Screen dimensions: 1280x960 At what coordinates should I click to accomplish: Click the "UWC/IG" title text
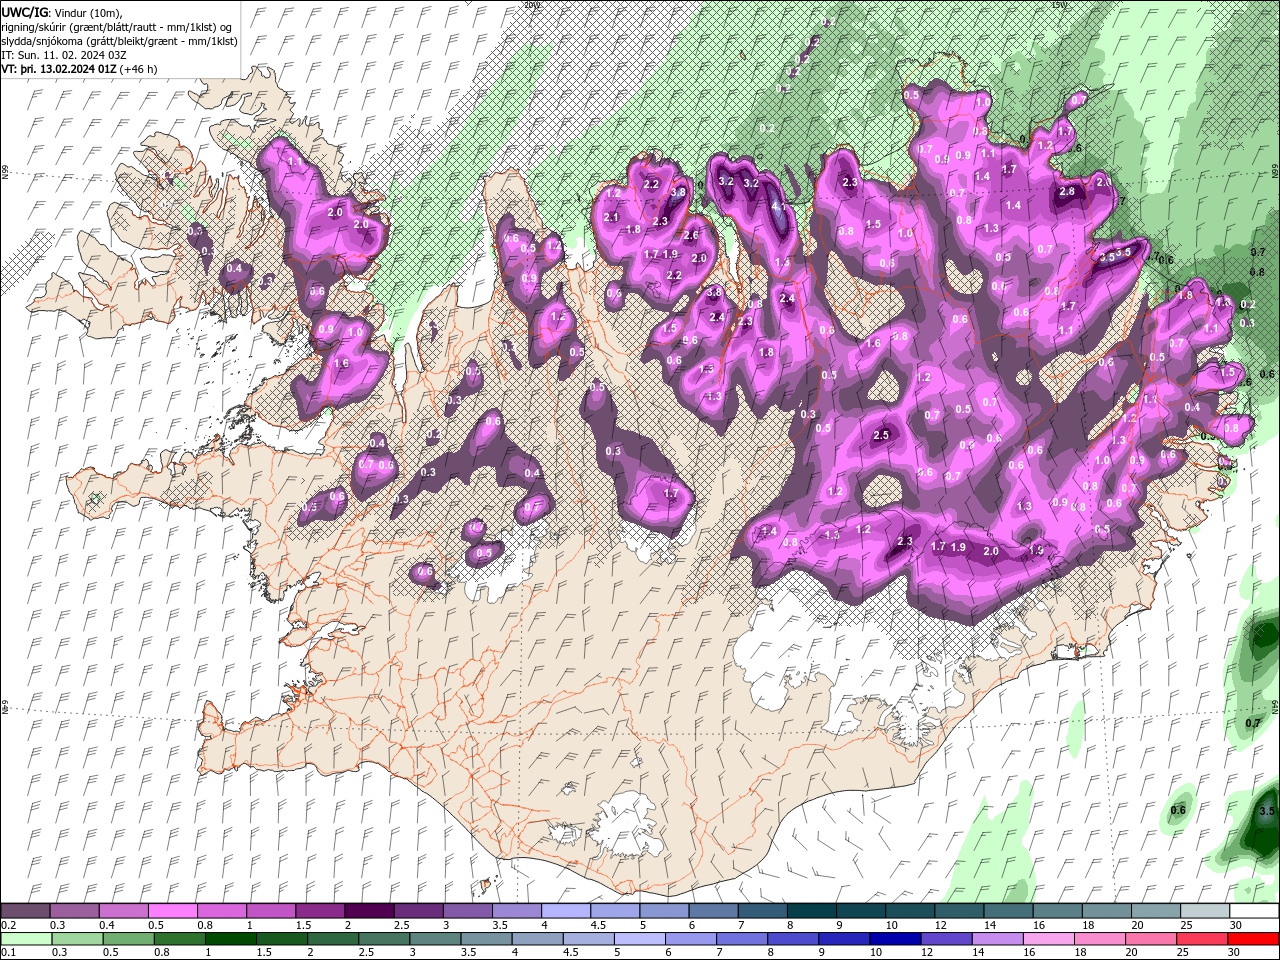pyautogui.click(x=24, y=12)
